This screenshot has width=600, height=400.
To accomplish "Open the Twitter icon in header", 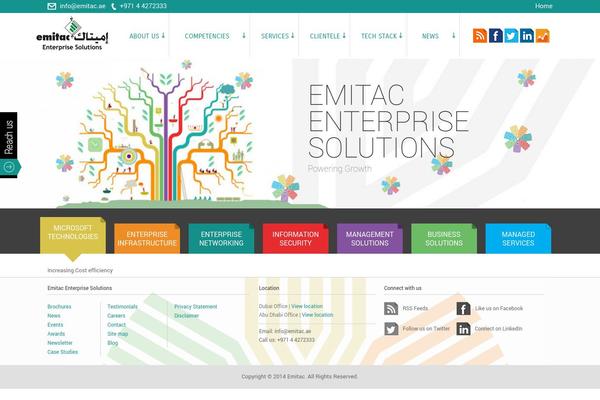I will pos(511,36).
